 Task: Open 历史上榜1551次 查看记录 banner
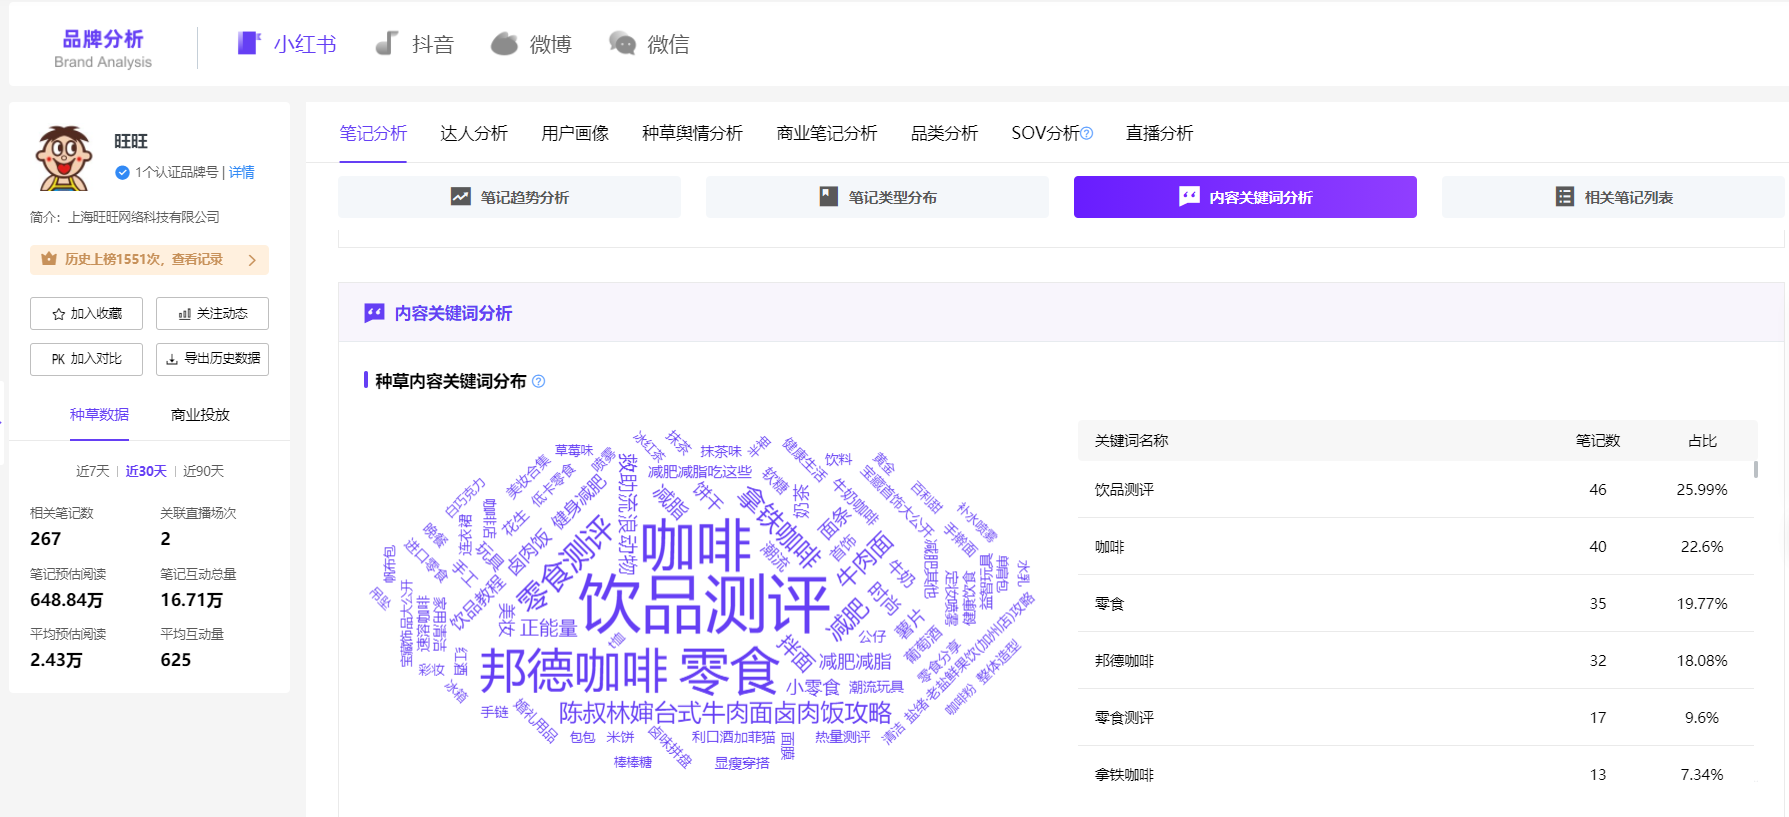coord(149,260)
